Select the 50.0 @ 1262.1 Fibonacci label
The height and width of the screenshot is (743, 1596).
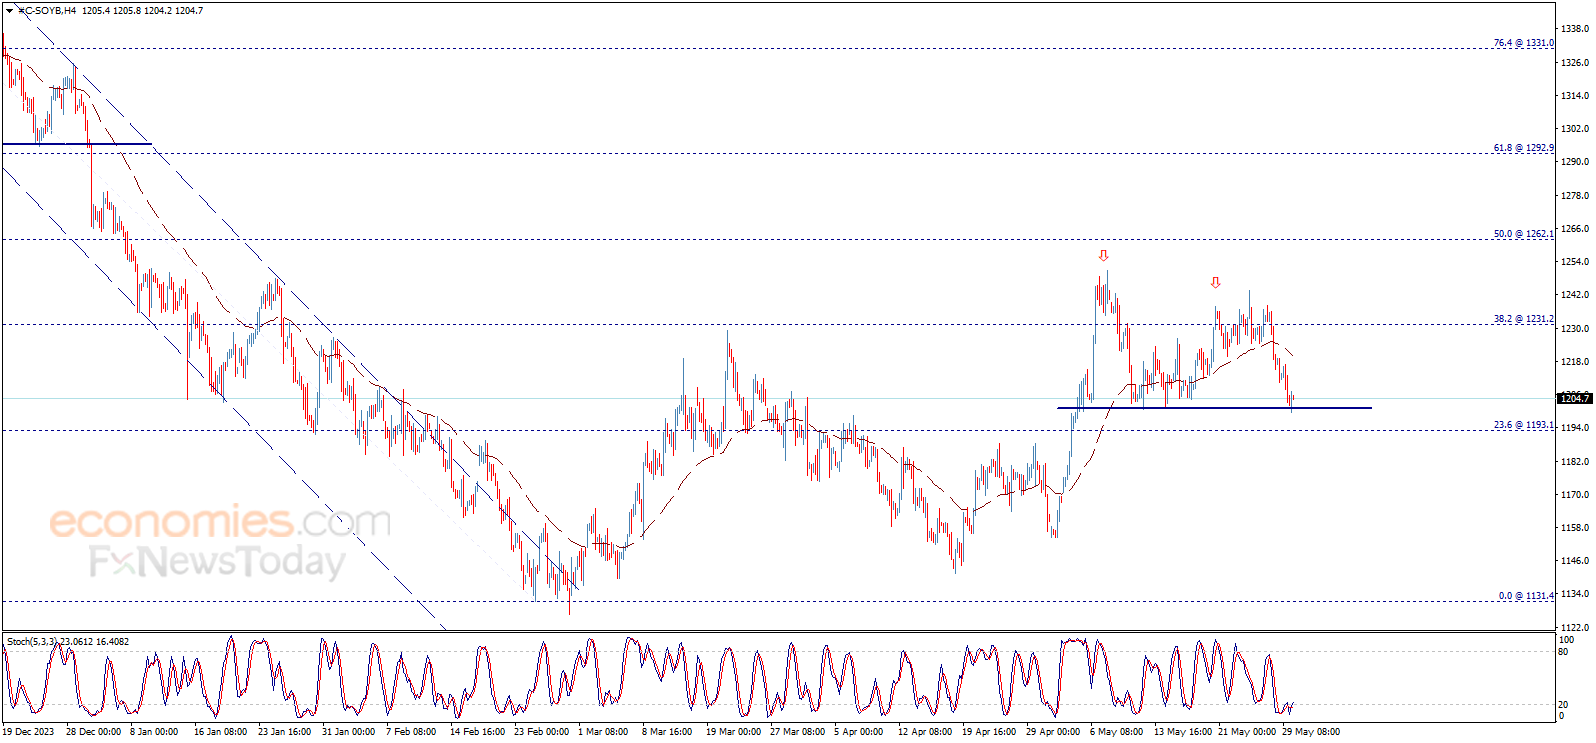[x=1523, y=234]
